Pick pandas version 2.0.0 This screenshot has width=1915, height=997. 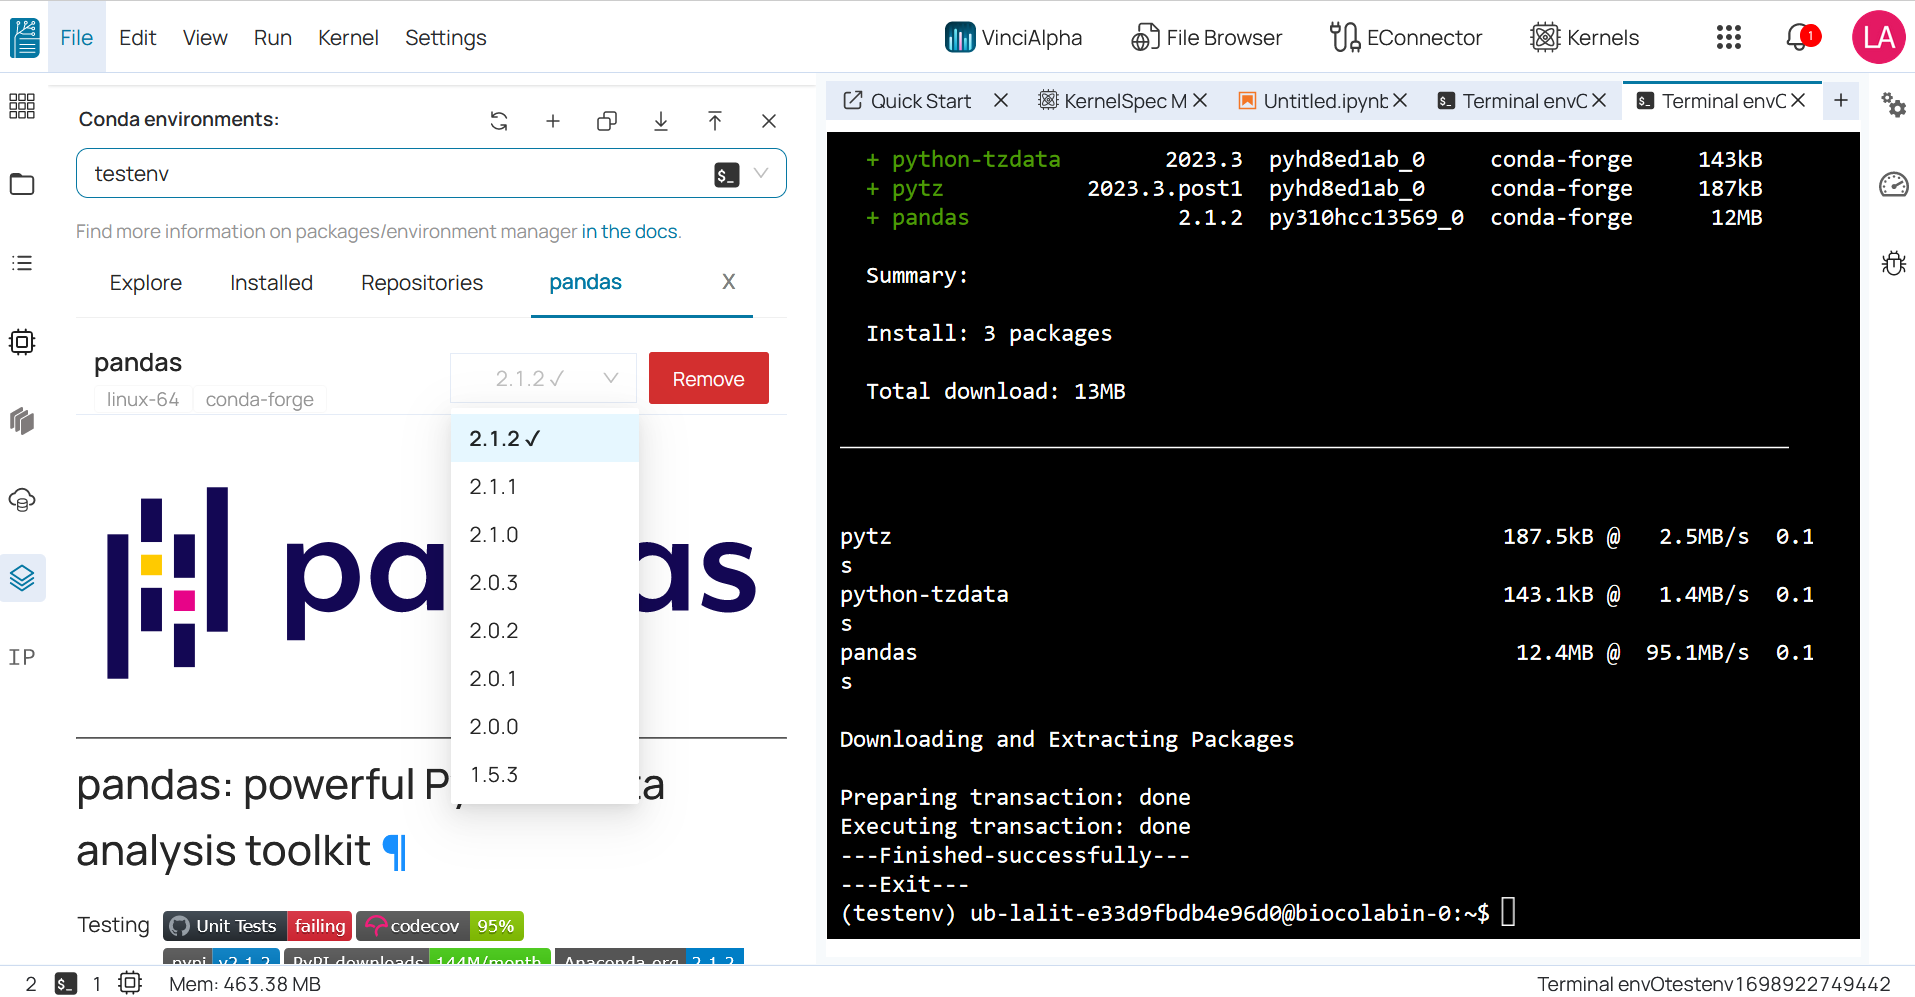click(545, 726)
